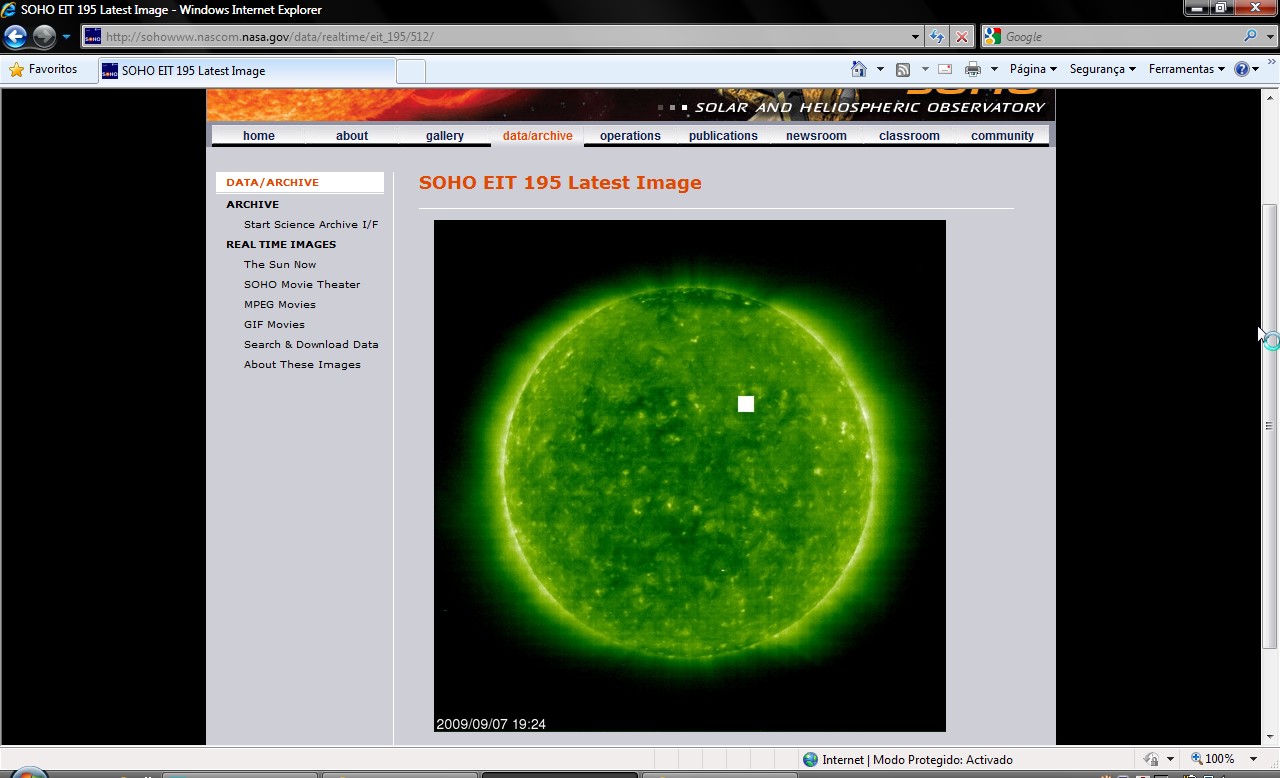Click the SOHO banner logo at top
The height and width of the screenshot is (778, 1280).
click(630, 104)
